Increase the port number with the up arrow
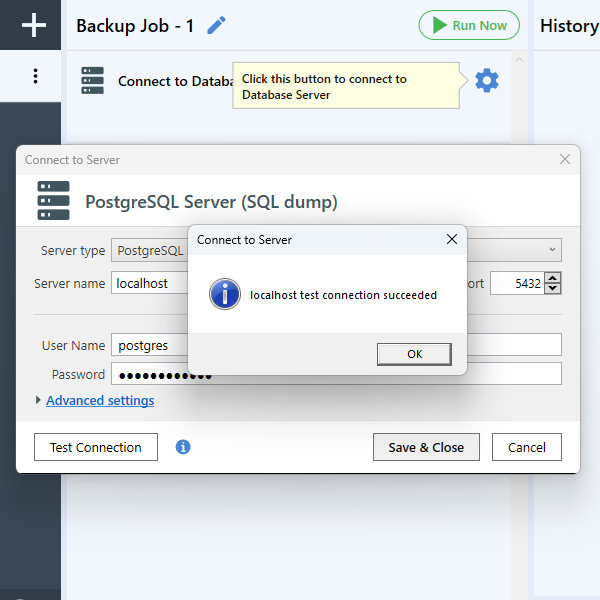Screen dimensions: 600x600 pos(553,278)
